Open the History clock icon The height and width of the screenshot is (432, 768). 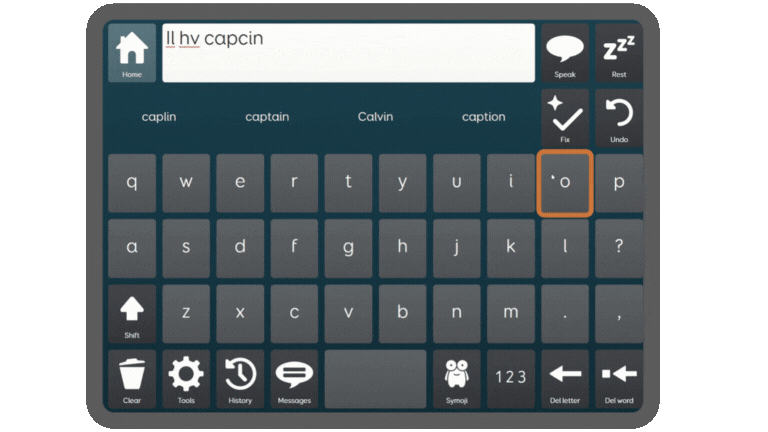(240, 379)
